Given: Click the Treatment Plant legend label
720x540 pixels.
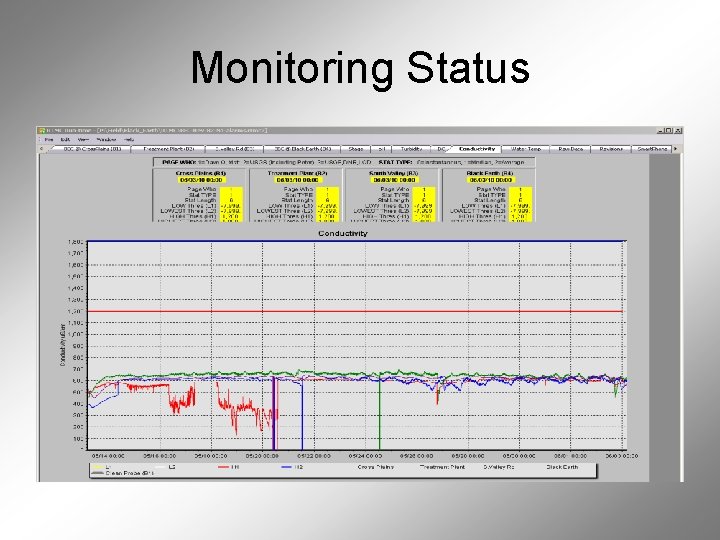Looking at the screenshot, I should (x=443, y=467).
